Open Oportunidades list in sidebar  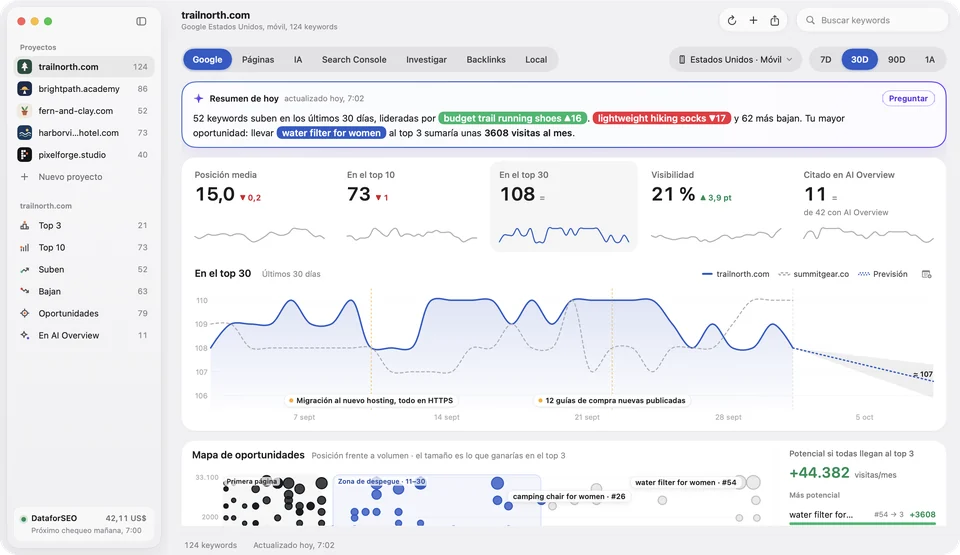click(x=84, y=314)
